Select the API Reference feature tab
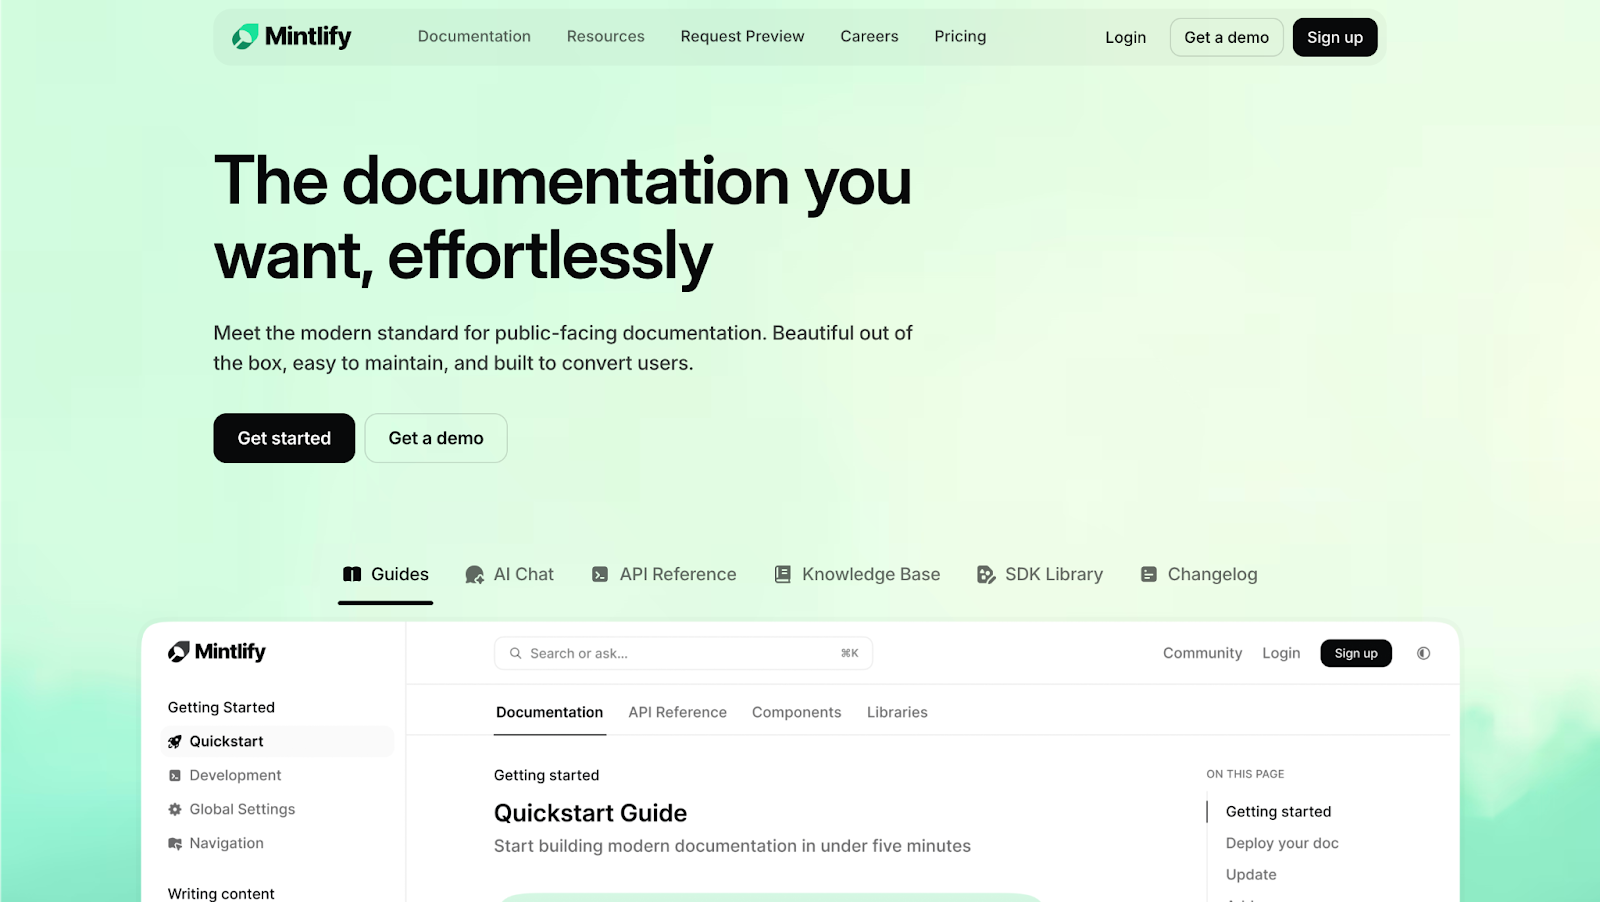The height and width of the screenshot is (902, 1600). click(665, 575)
